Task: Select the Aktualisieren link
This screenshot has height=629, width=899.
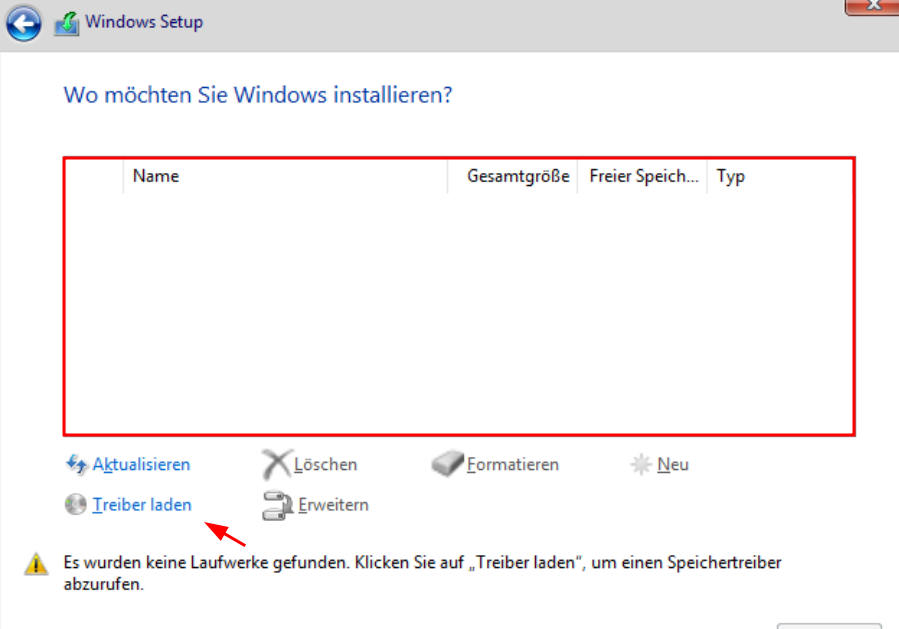Action: coord(142,464)
